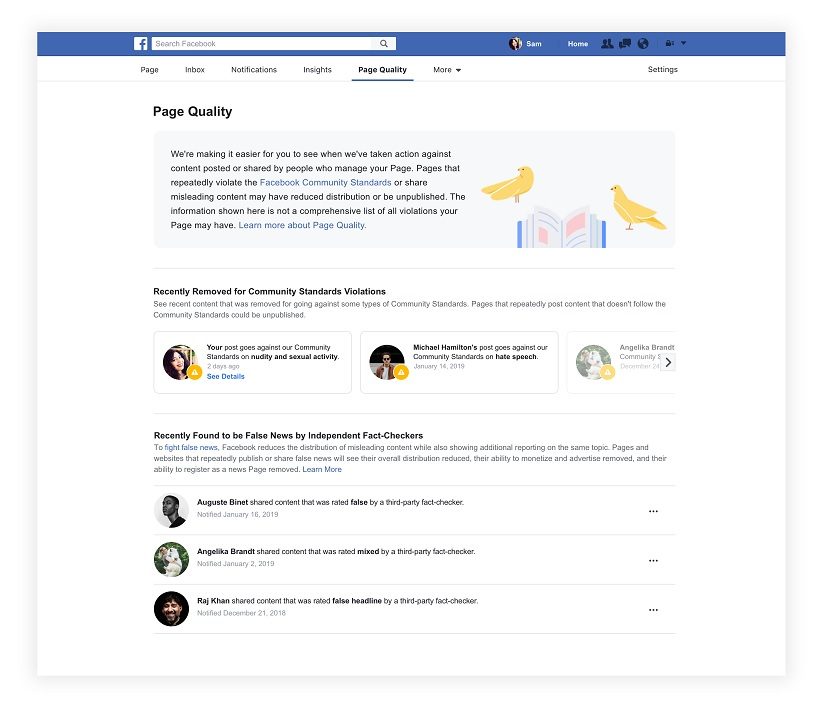Image resolution: width=823 pixels, height=708 pixels.
Task: Click the privacy shortcuts lock icon
Action: [669, 44]
